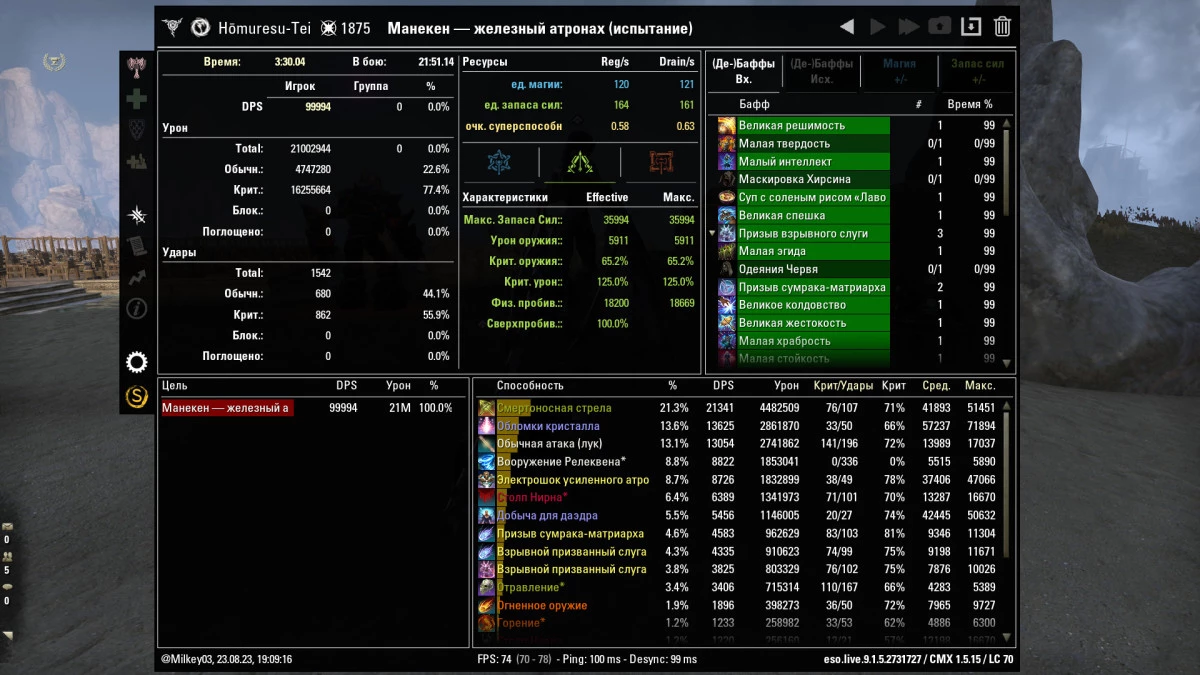This screenshot has height=675, width=1200.
Task: Delete the fight with trash icon
Action: pos(1002,27)
